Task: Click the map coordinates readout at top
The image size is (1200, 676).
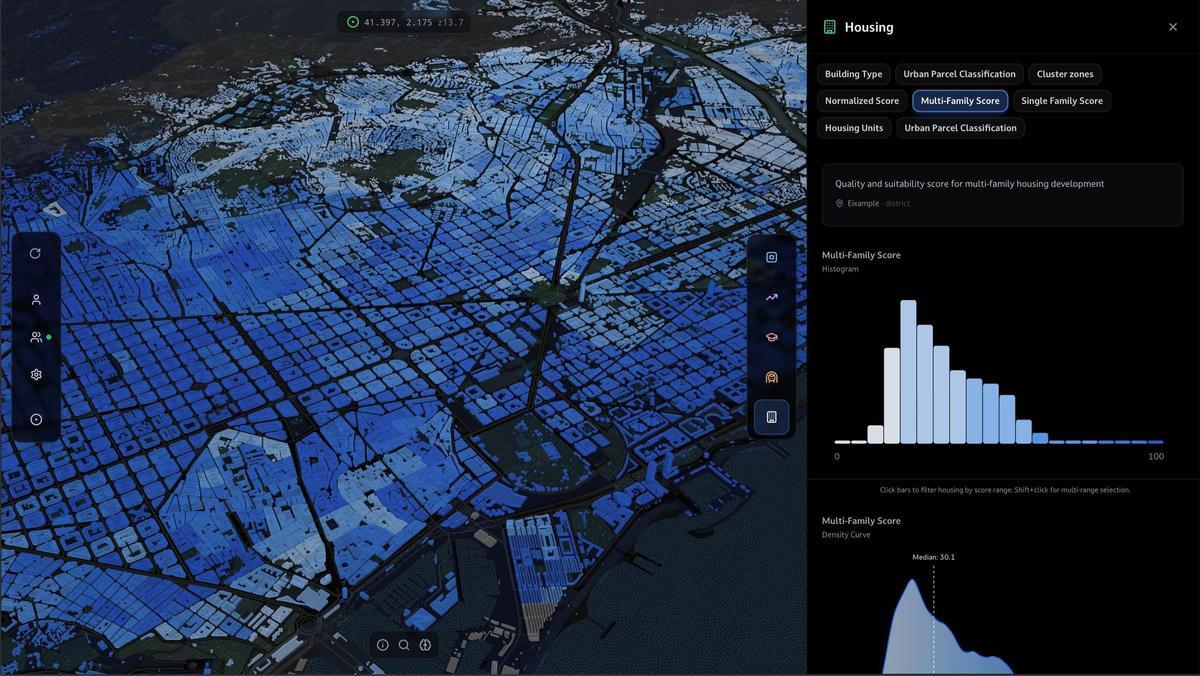Action: [x=404, y=22]
